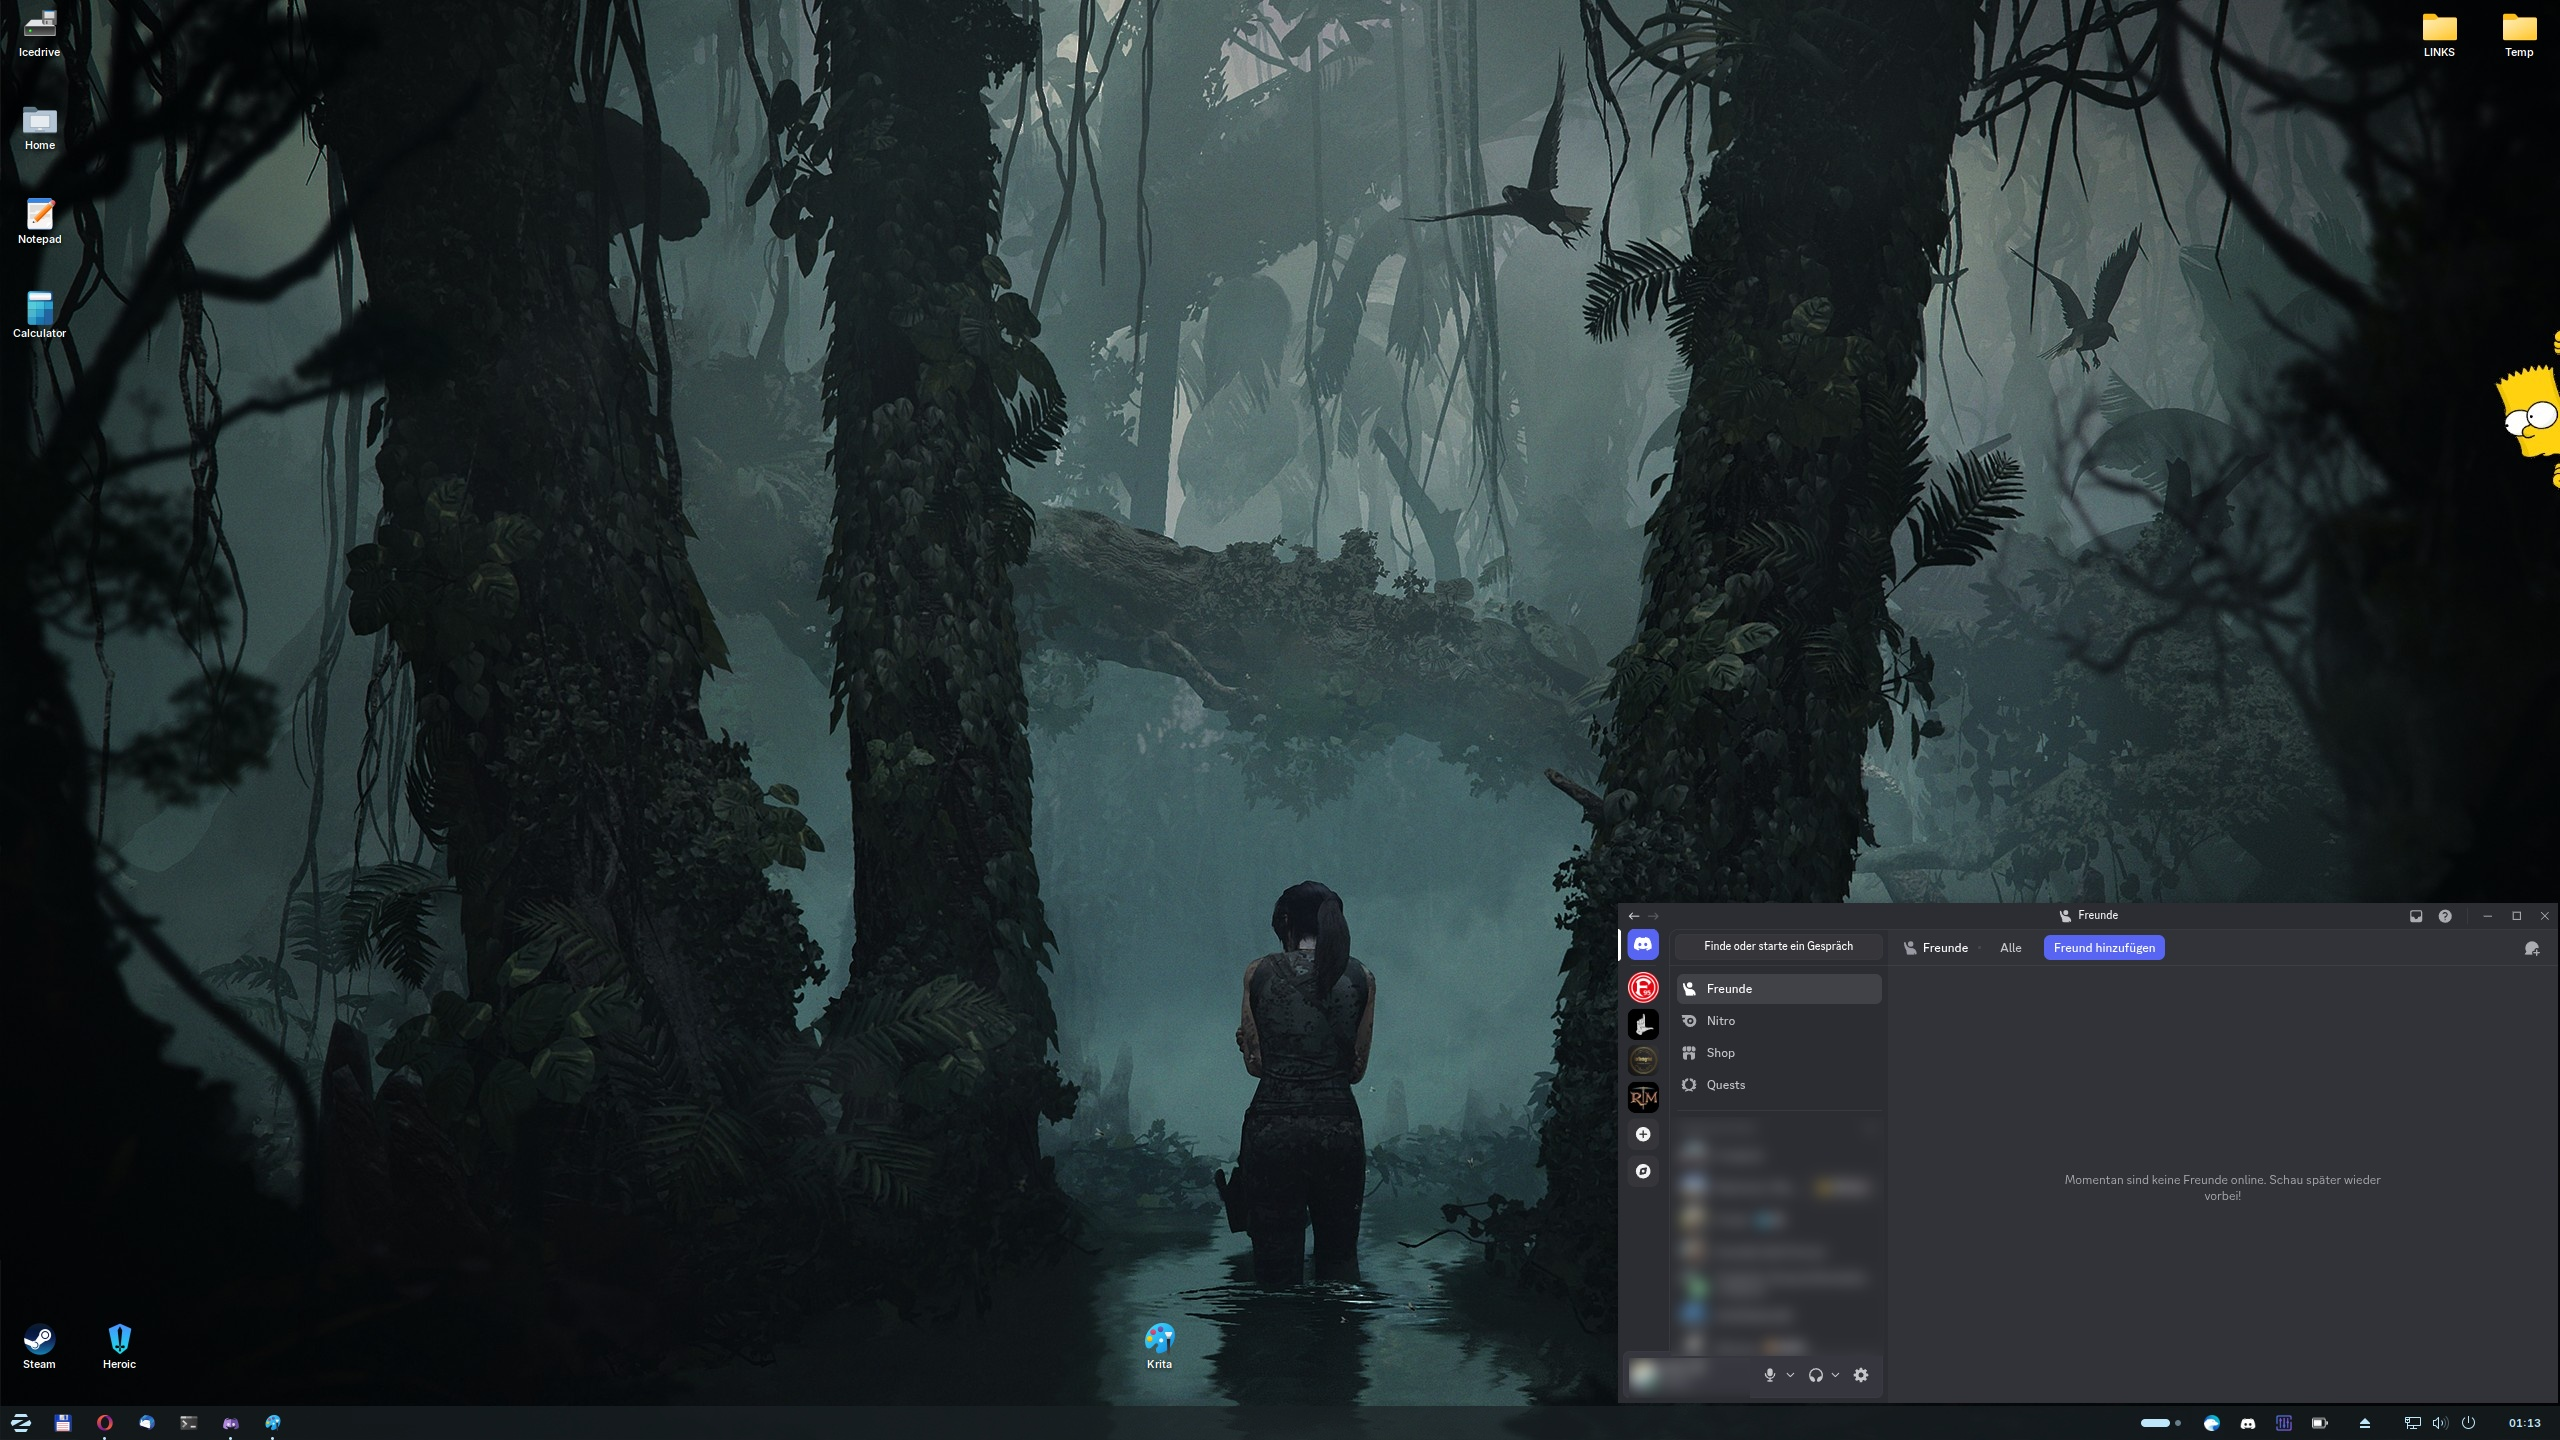Image resolution: width=2560 pixels, height=1440 pixels.
Task: Open the Discord inbox icon
Action: pos(2416,916)
